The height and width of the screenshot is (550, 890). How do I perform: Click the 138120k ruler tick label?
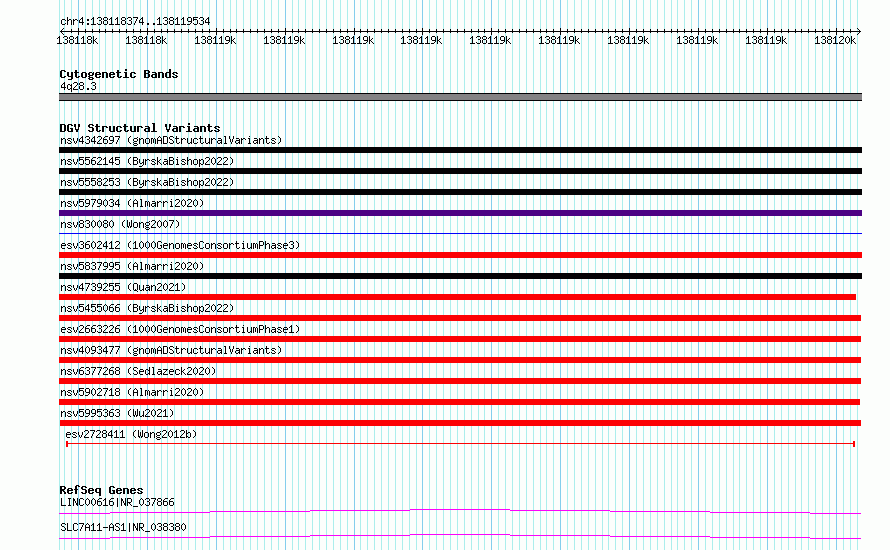tap(835, 40)
